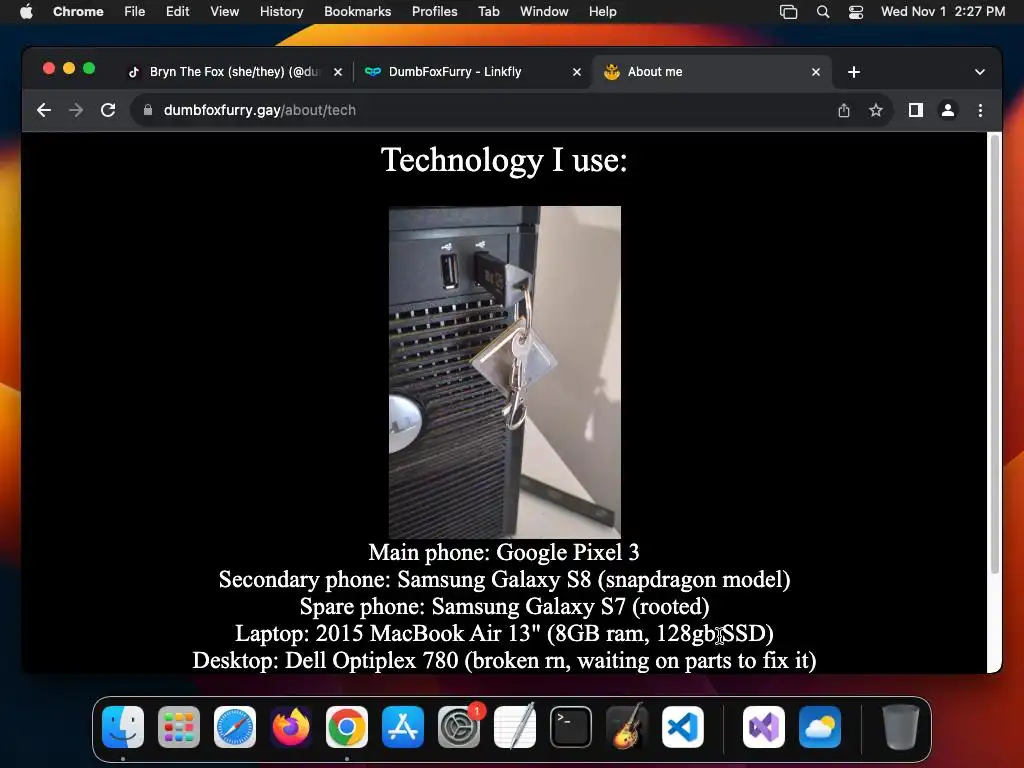
Task: Click the Samsung Galaxy S7 (rooted) line
Action: (504, 607)
